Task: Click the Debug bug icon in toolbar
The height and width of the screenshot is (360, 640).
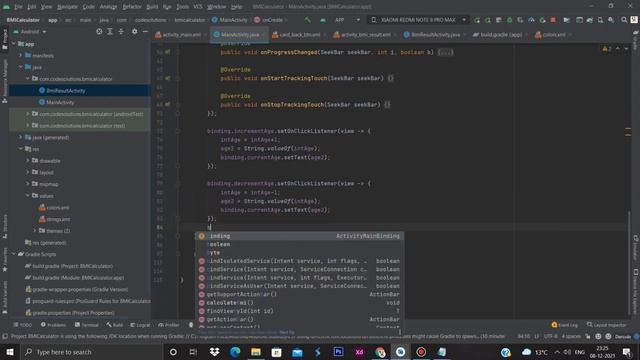Action: pyautogui.click(x=509, y=20)
